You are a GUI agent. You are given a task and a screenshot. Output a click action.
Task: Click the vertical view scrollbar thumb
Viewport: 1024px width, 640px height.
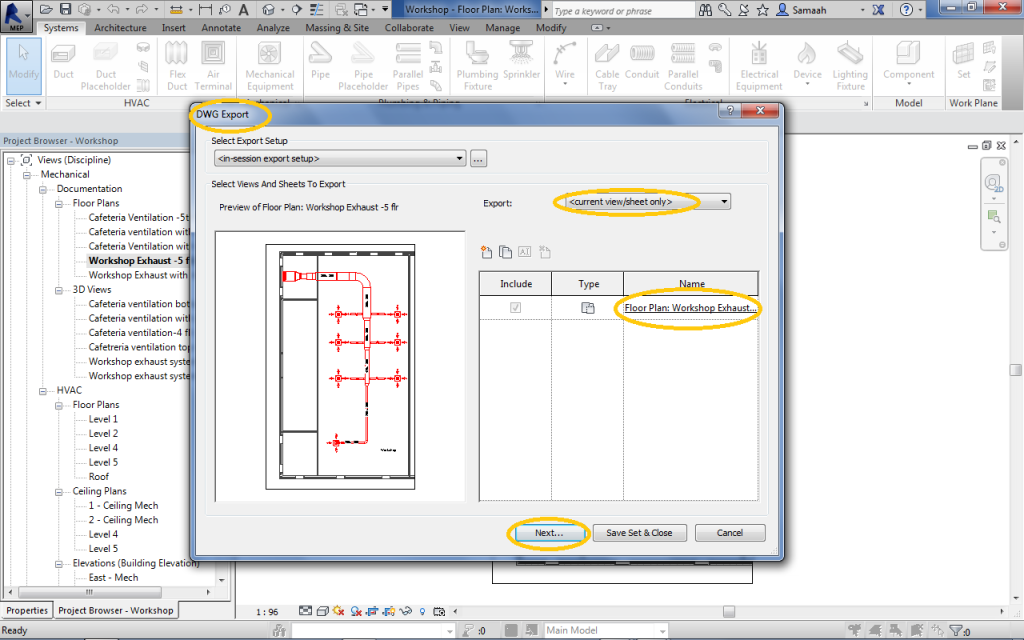[1016, 370]
